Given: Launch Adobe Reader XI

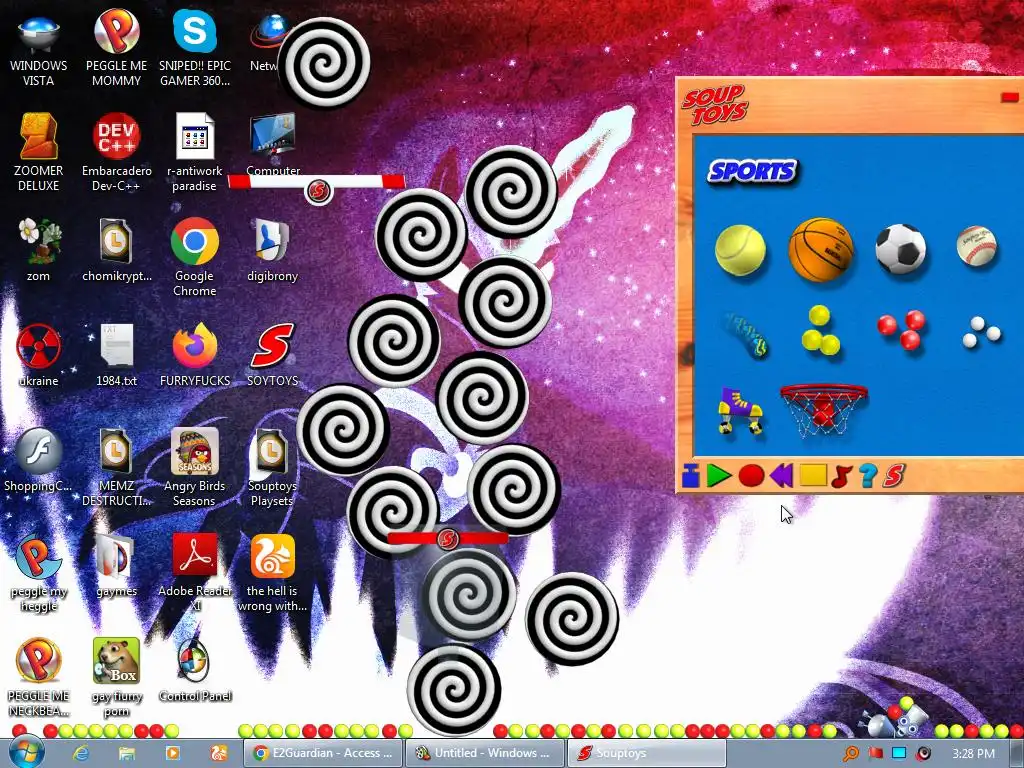Looking at the screenshot, I should (195, 573).
